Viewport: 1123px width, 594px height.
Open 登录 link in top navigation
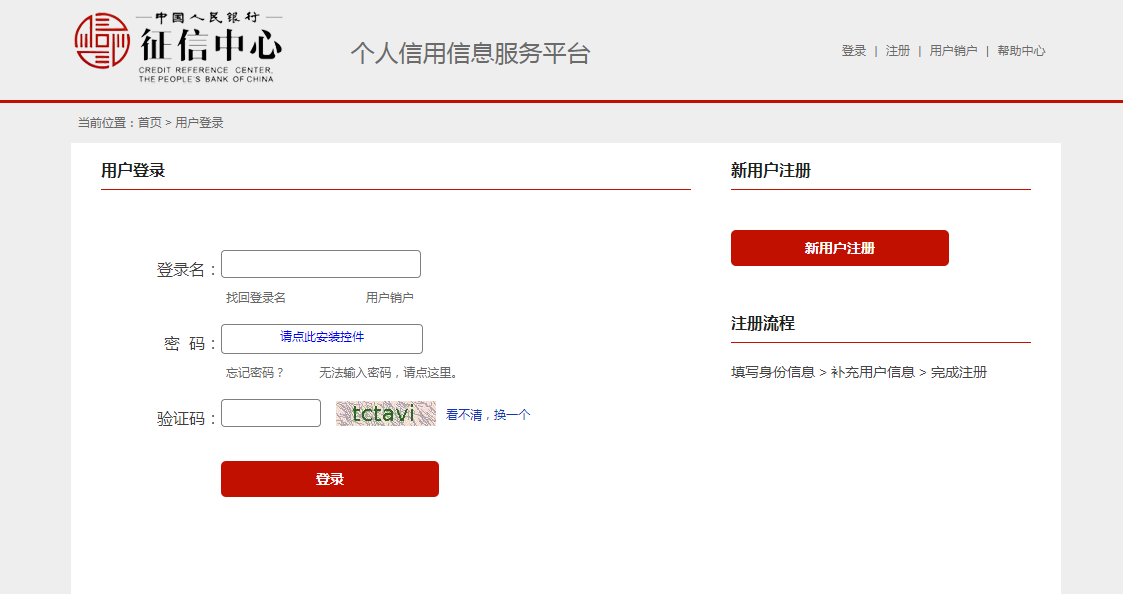coord(854,51)
